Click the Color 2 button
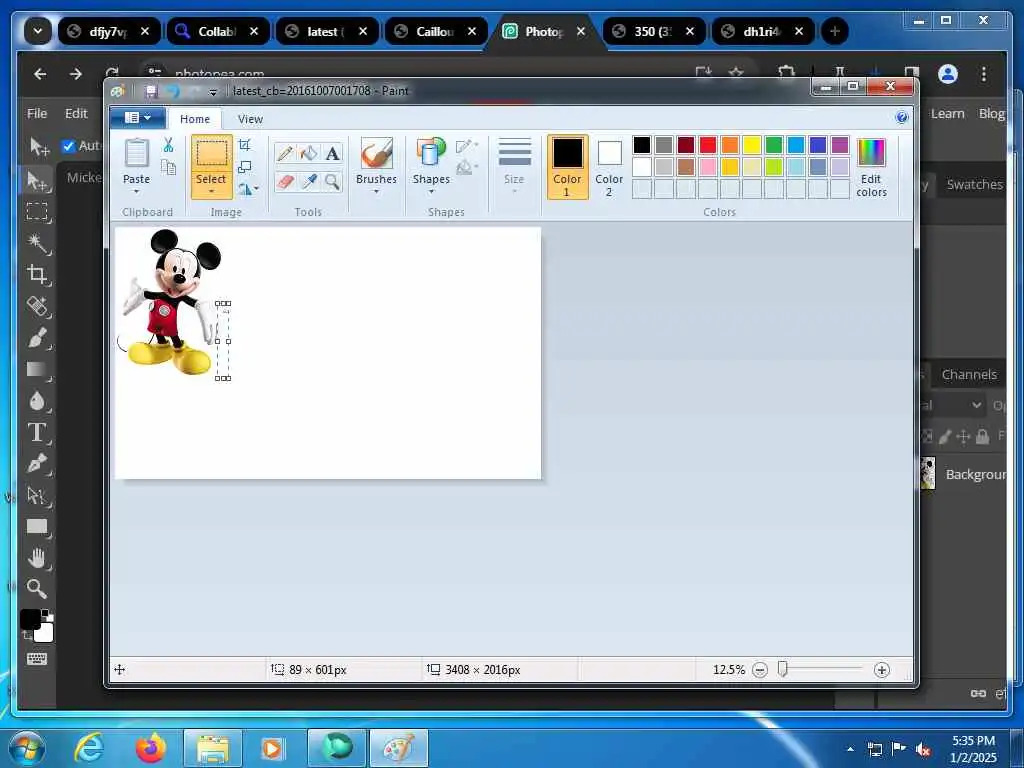The width and height of the screenshot is (1024, 768). (609, 167)
